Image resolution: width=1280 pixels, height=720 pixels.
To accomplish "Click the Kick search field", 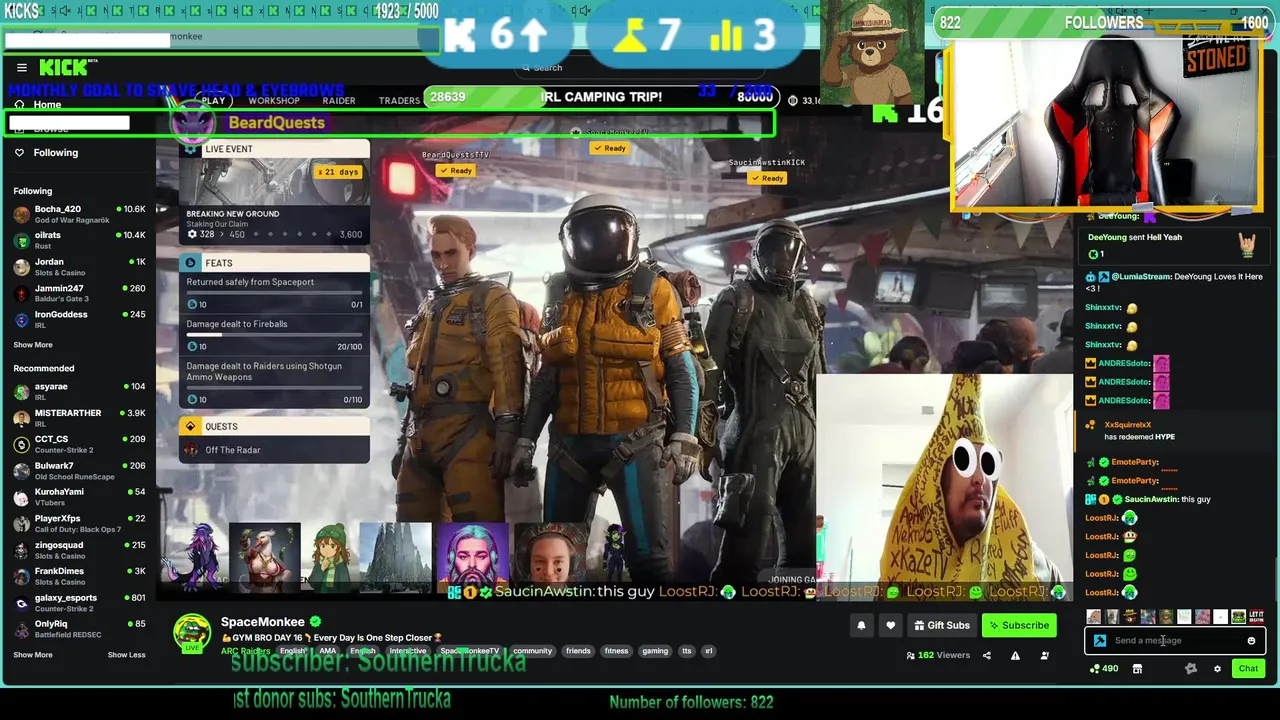I will click(x=640, y=68).
